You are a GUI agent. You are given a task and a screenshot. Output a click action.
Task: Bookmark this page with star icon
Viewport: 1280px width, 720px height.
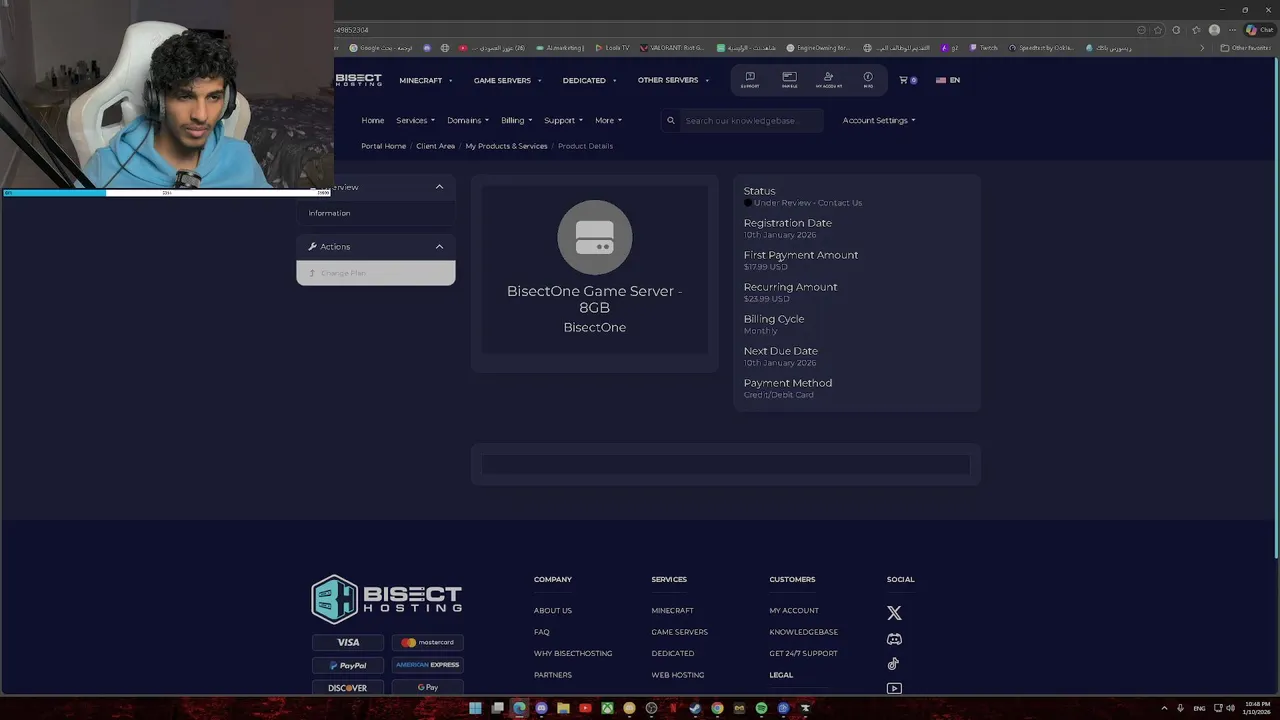(1158, 30)
